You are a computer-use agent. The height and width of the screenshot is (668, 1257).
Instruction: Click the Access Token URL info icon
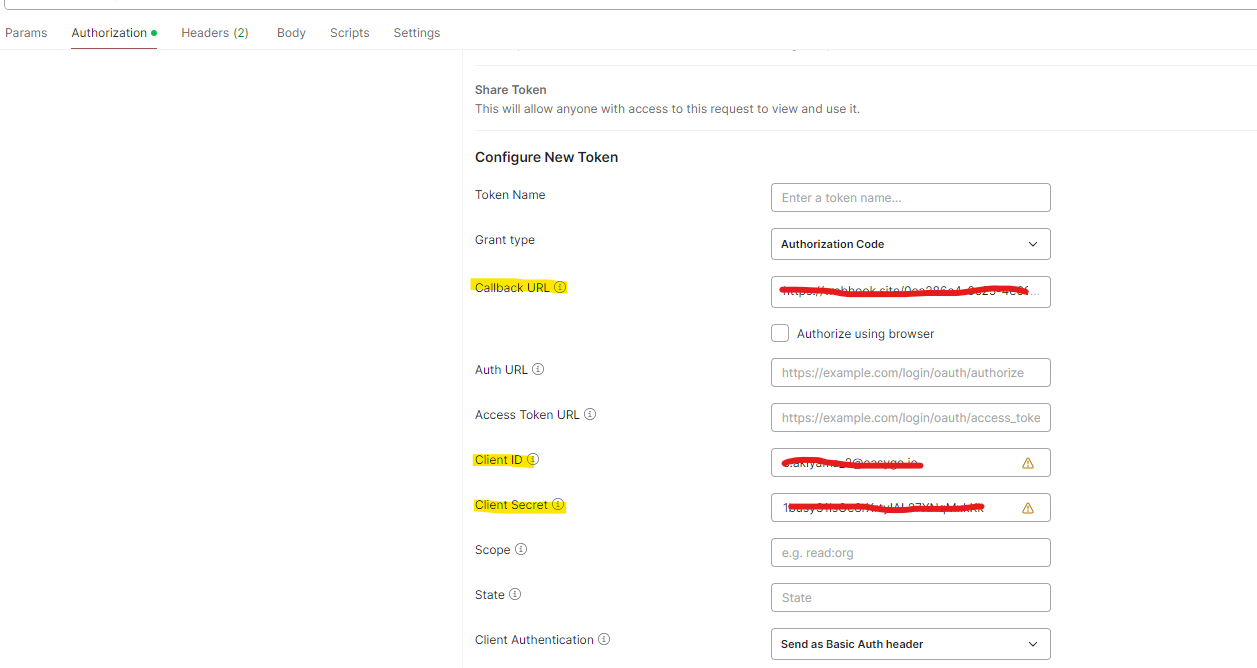point(590,414)
